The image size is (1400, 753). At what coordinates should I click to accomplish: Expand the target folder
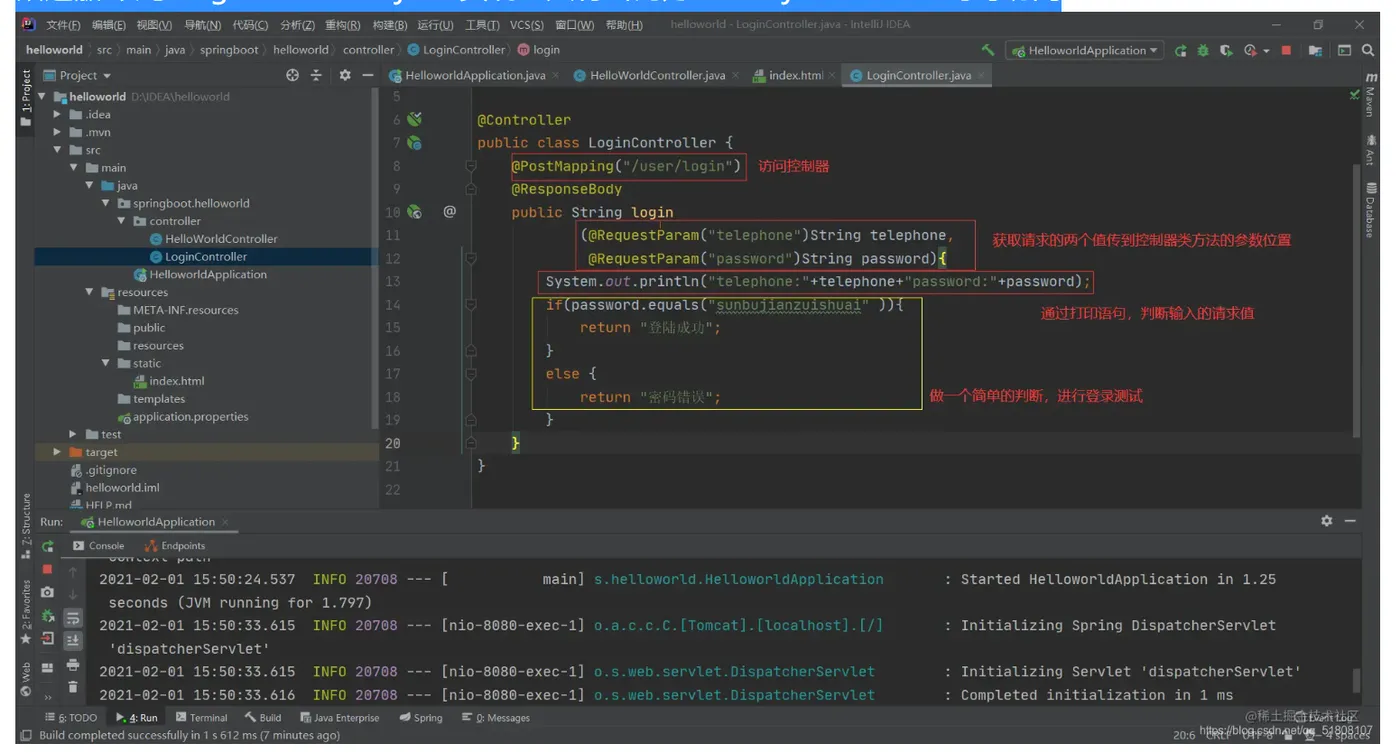[58, 452]
